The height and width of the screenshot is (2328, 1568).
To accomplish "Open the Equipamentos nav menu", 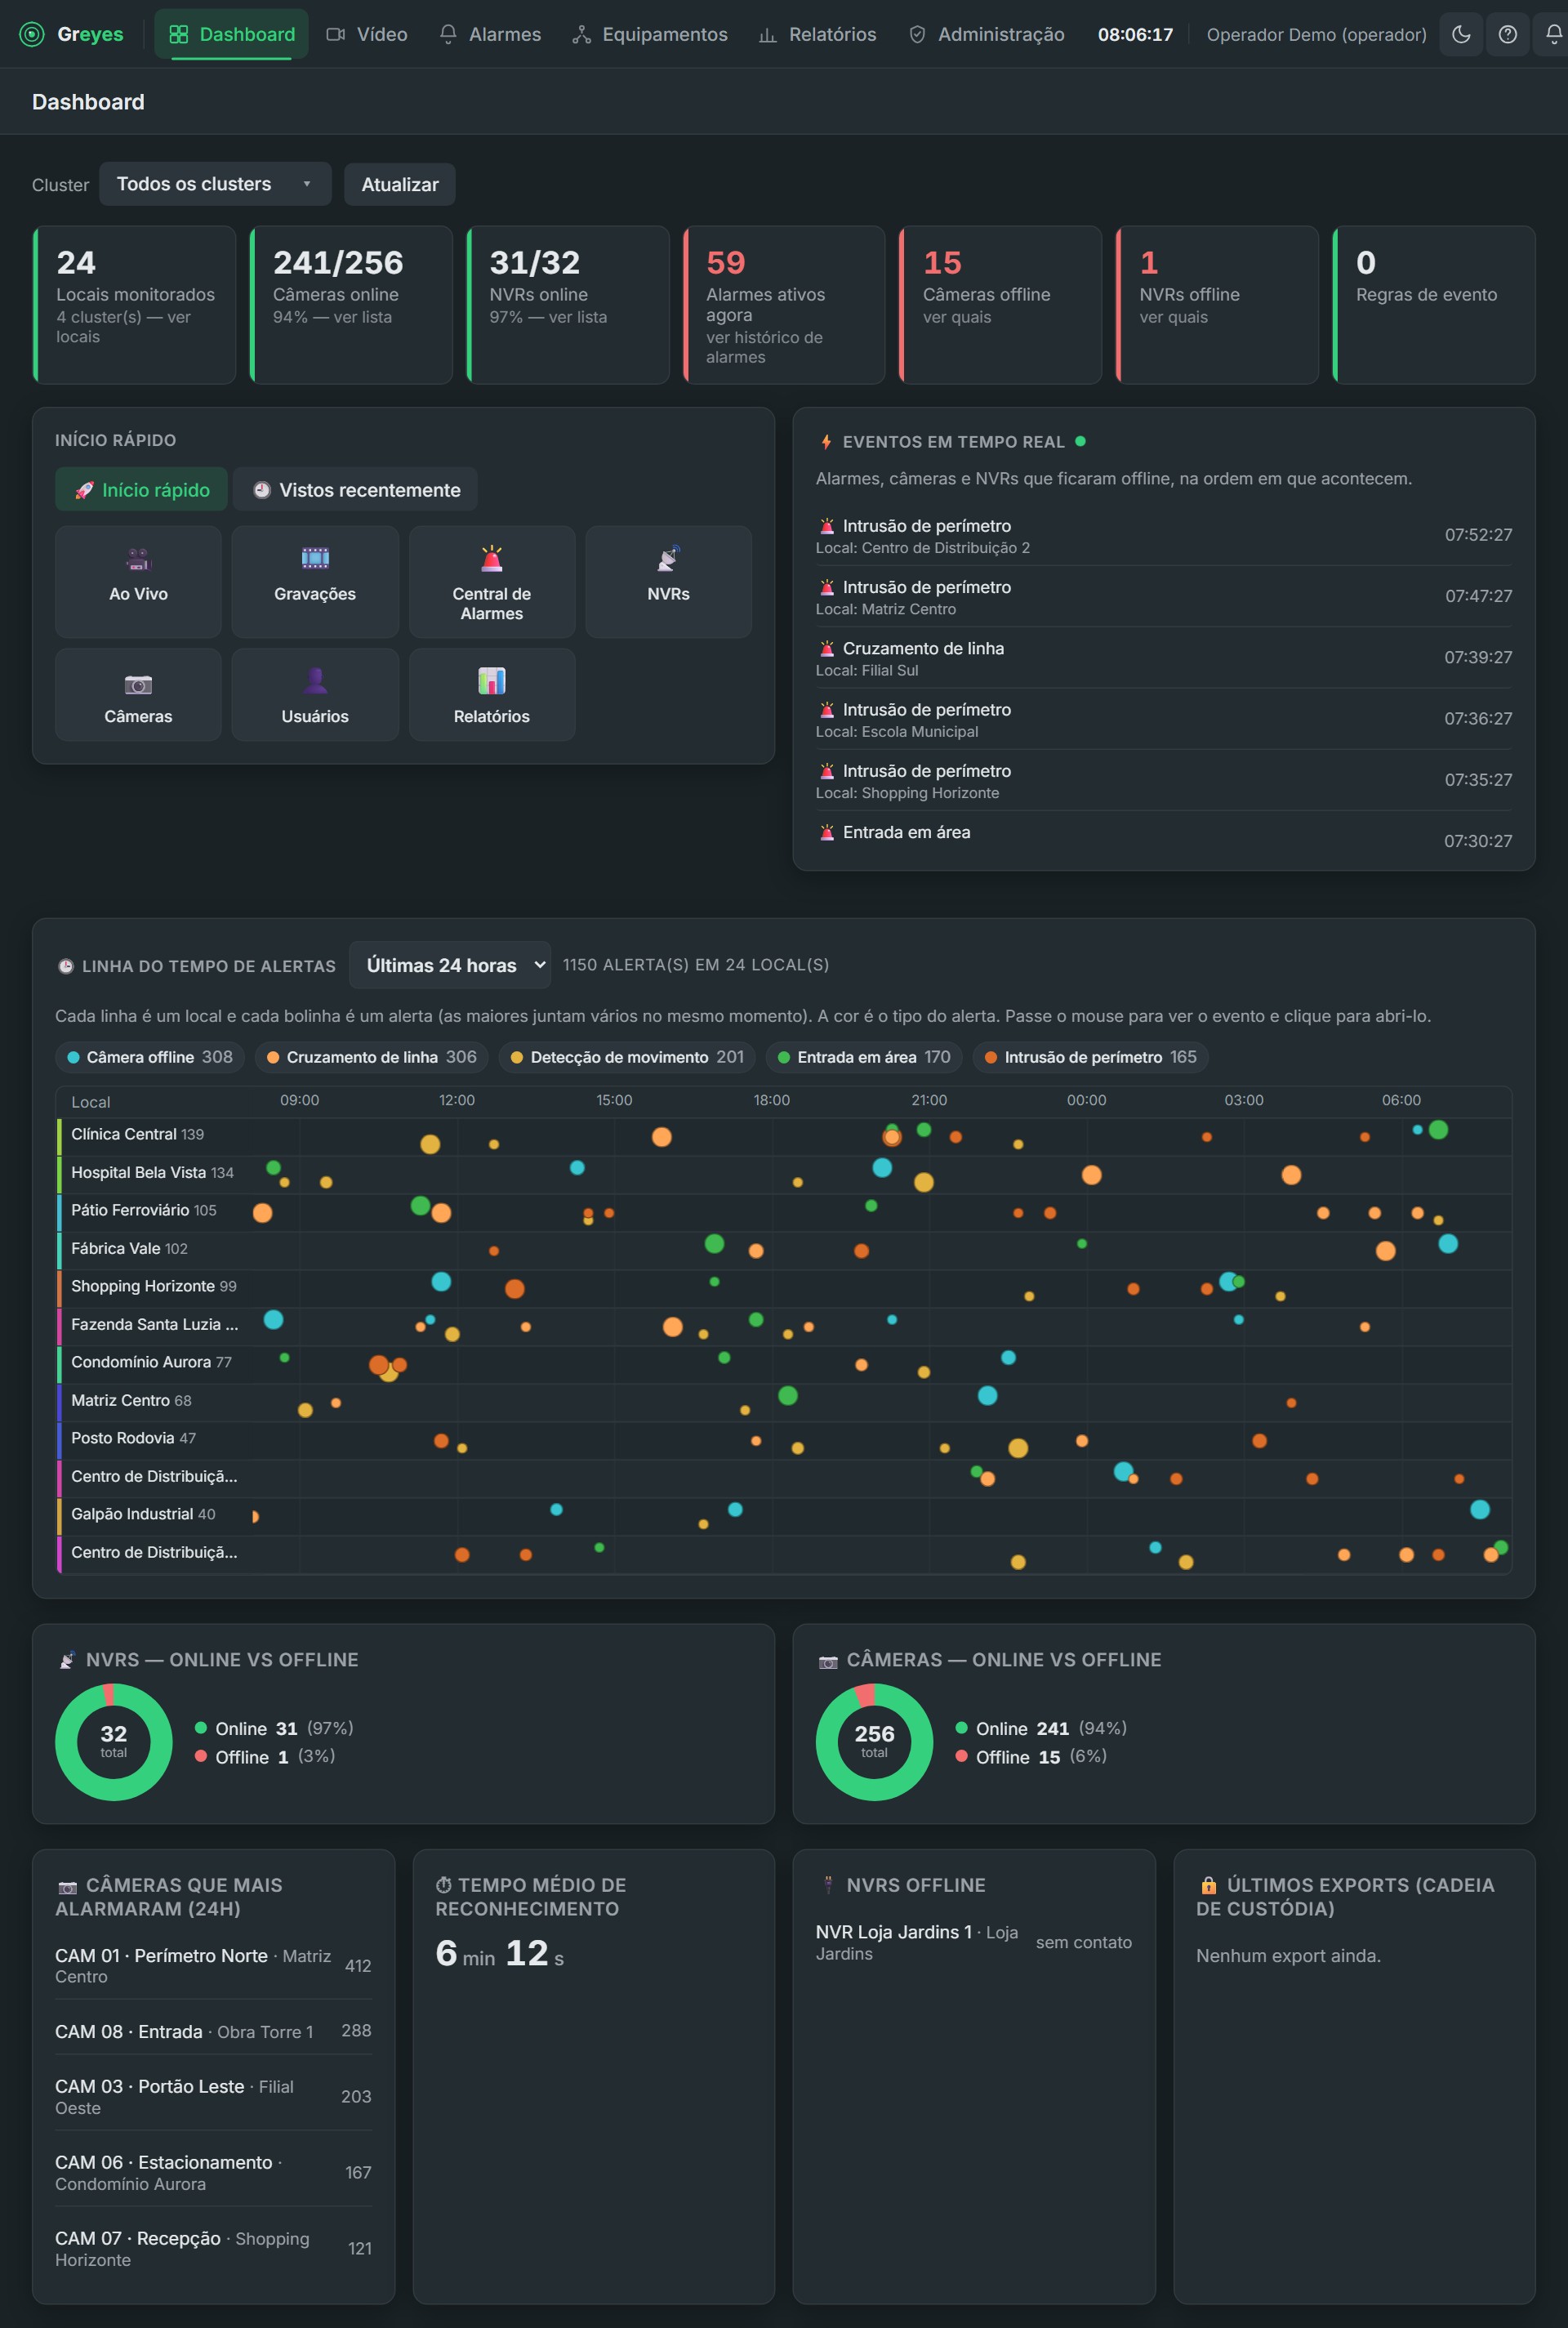I will click(x=650, y=34).
